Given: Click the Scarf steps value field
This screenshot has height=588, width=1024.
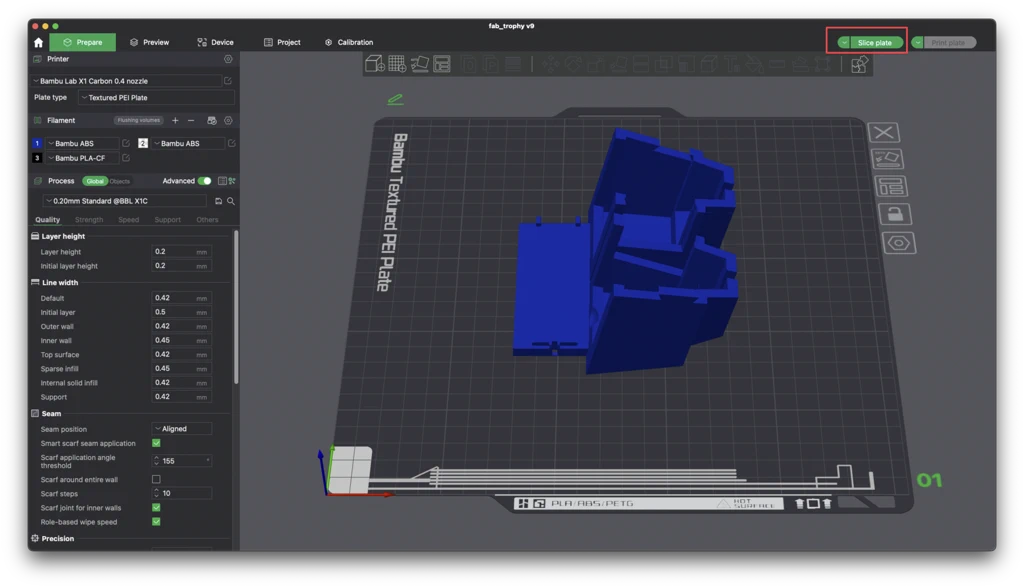Looking at the screenshot, I should tap(182, 493).
